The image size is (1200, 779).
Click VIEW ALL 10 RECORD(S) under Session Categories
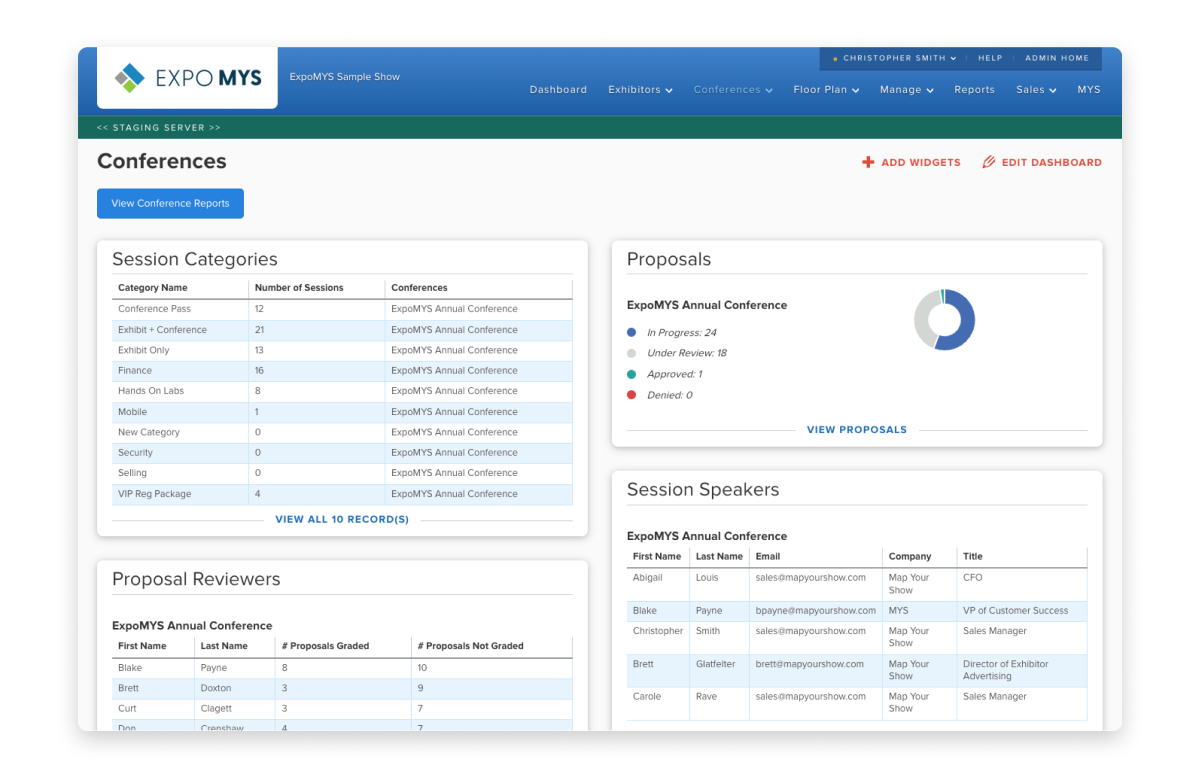[342, 520]
